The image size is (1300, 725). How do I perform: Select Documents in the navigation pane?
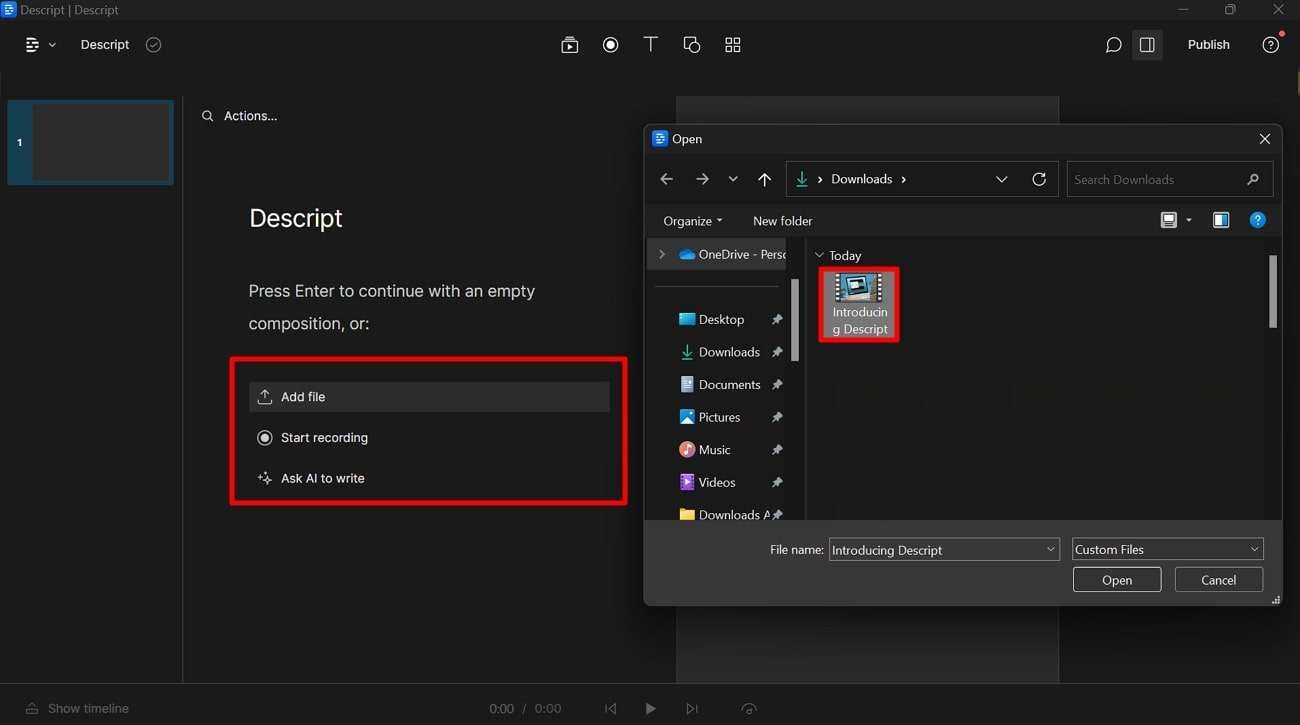tap(720, 385)
